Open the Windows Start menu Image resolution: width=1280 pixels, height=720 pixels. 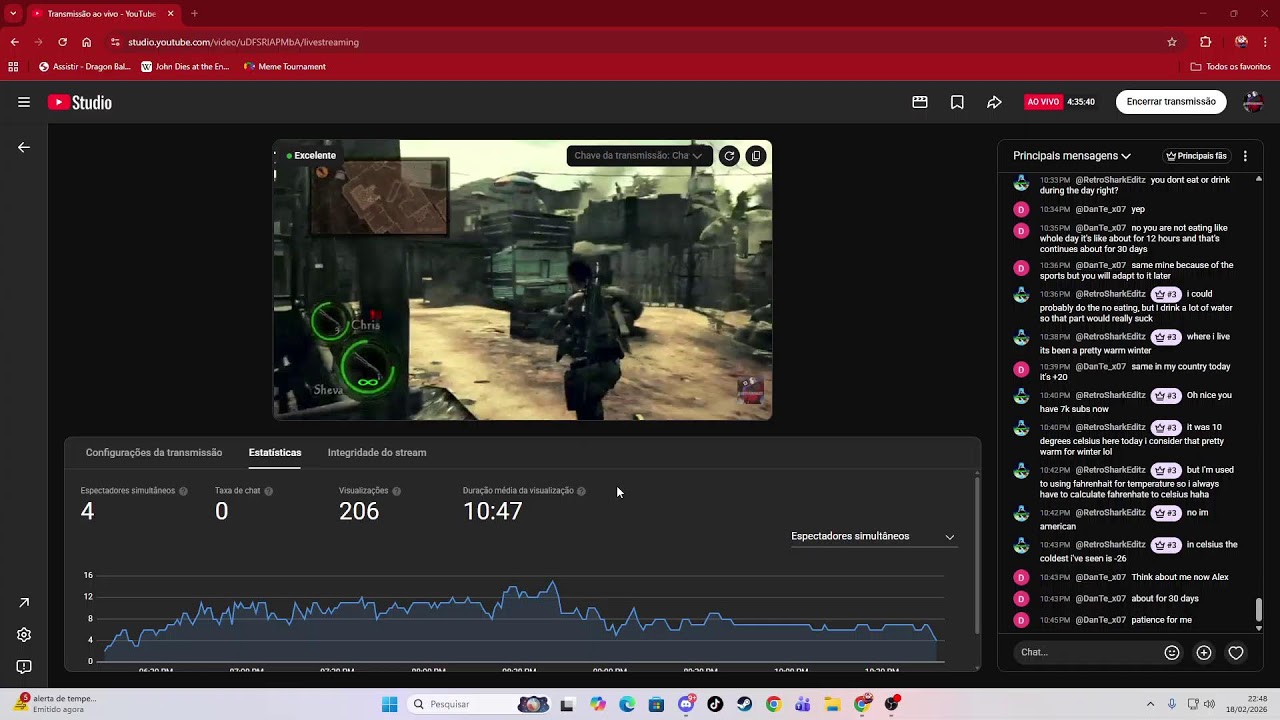point(389,704)
